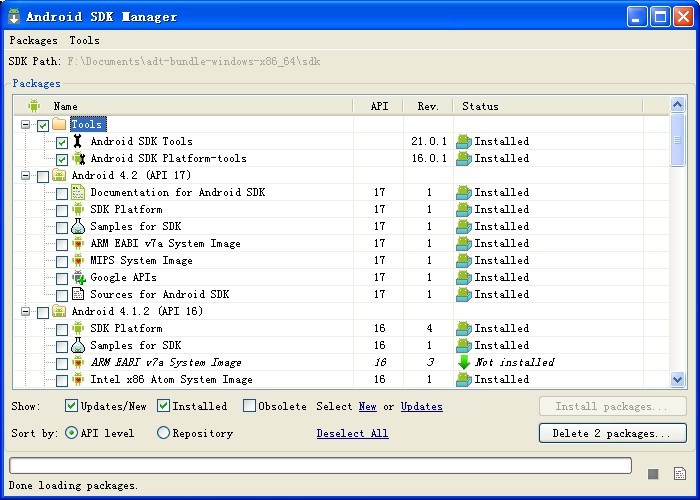Image resolution: width=700 pixels, height=500 pixels.
Task: Select the Intel x86 Atom System Image row
Action: (x=342, y=379)
